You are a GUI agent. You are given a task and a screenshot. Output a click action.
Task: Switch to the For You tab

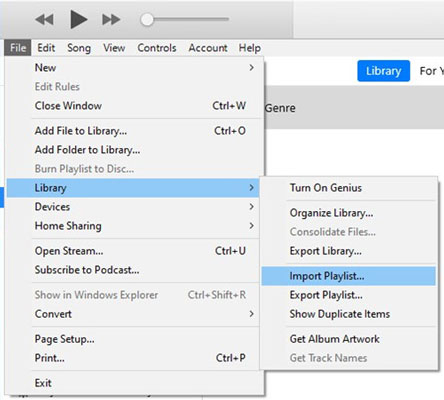pyautogui.click(x=432, y=71)
